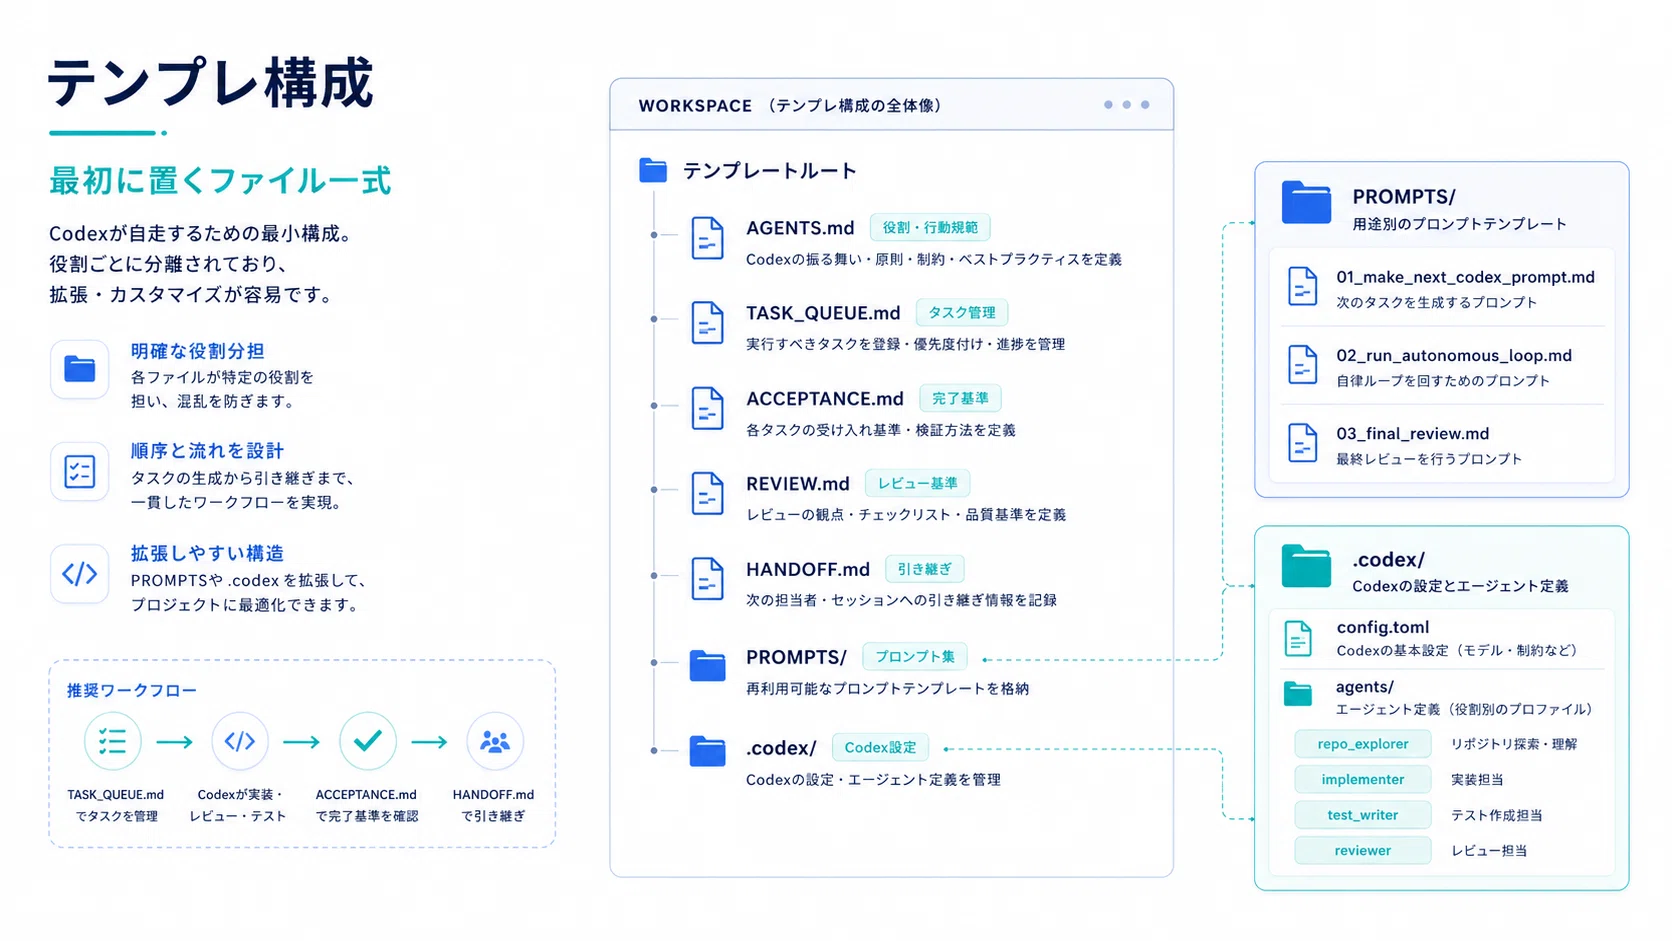Select the test_writer agent chip

pos(1362,815)
